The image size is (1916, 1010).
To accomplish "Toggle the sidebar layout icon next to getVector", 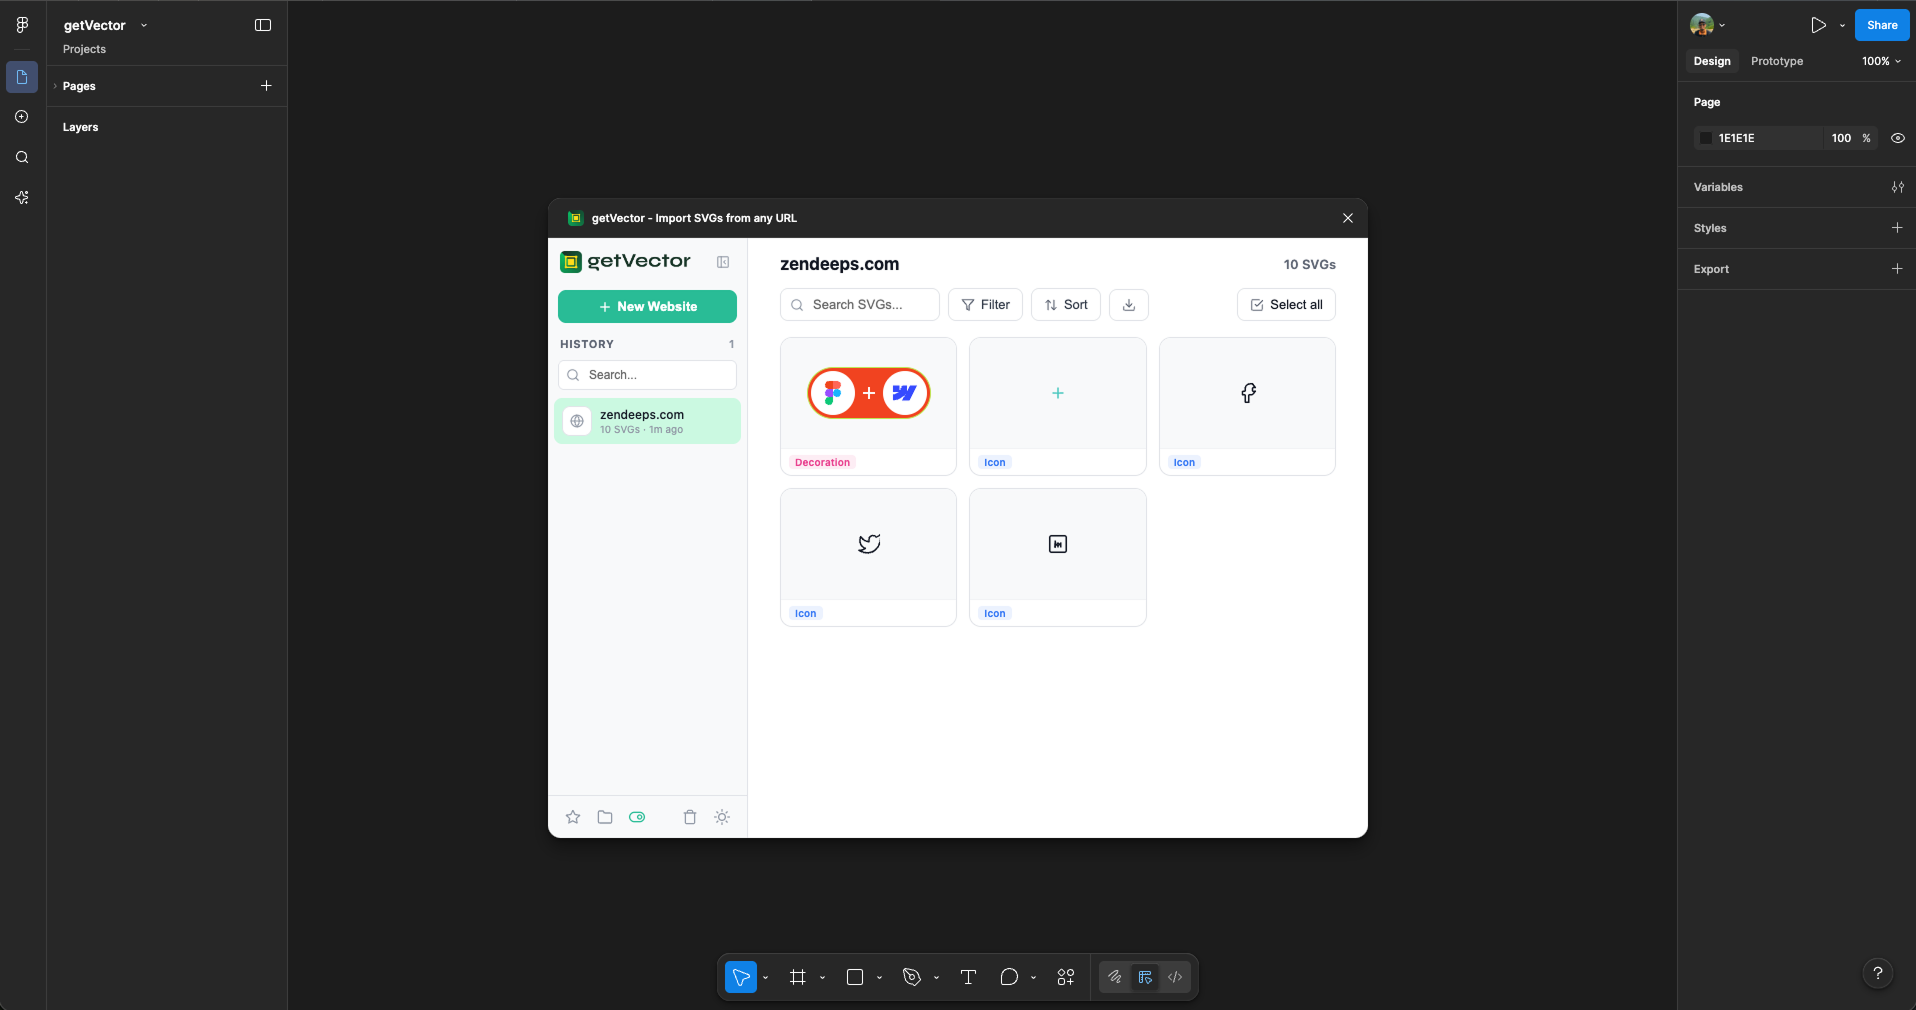I will coord(263,25).
